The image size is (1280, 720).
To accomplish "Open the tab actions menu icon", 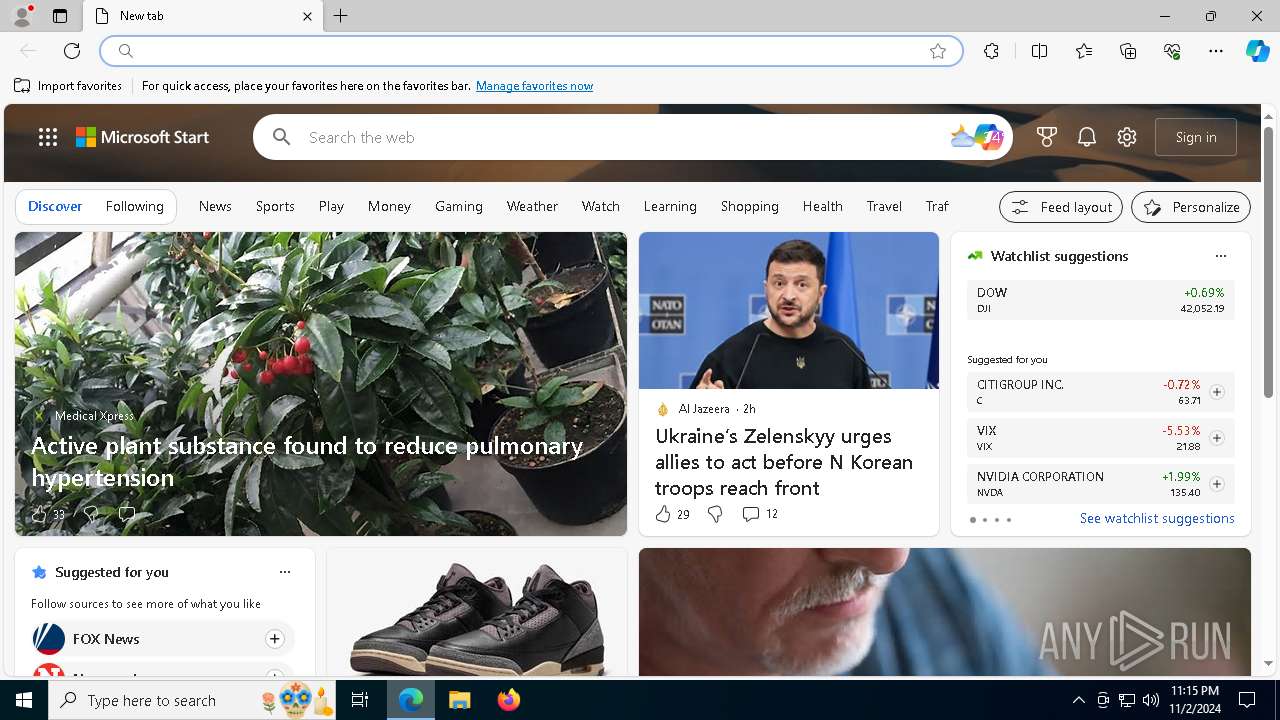I will pyautogui.click(x=60, y=16).
